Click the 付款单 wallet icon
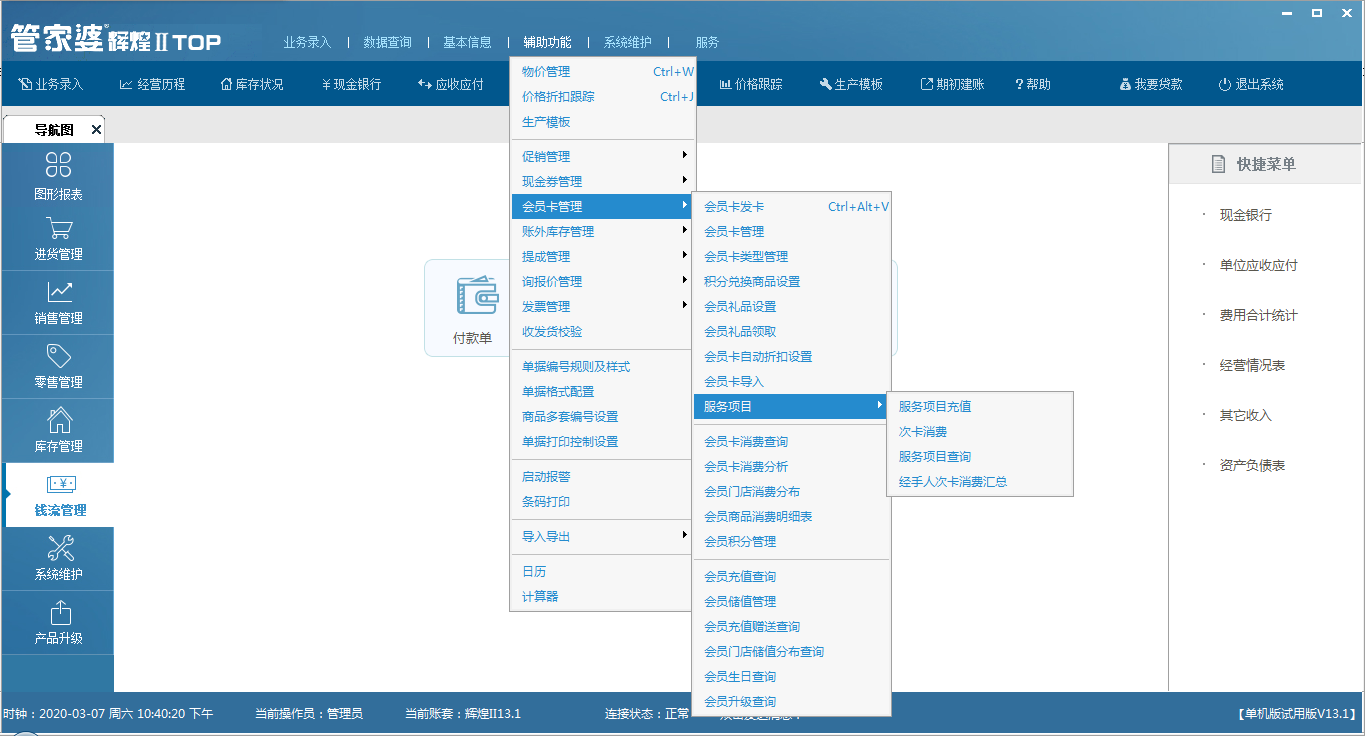This screenshot has width=1365, height=736. click(x=473, y=296)
